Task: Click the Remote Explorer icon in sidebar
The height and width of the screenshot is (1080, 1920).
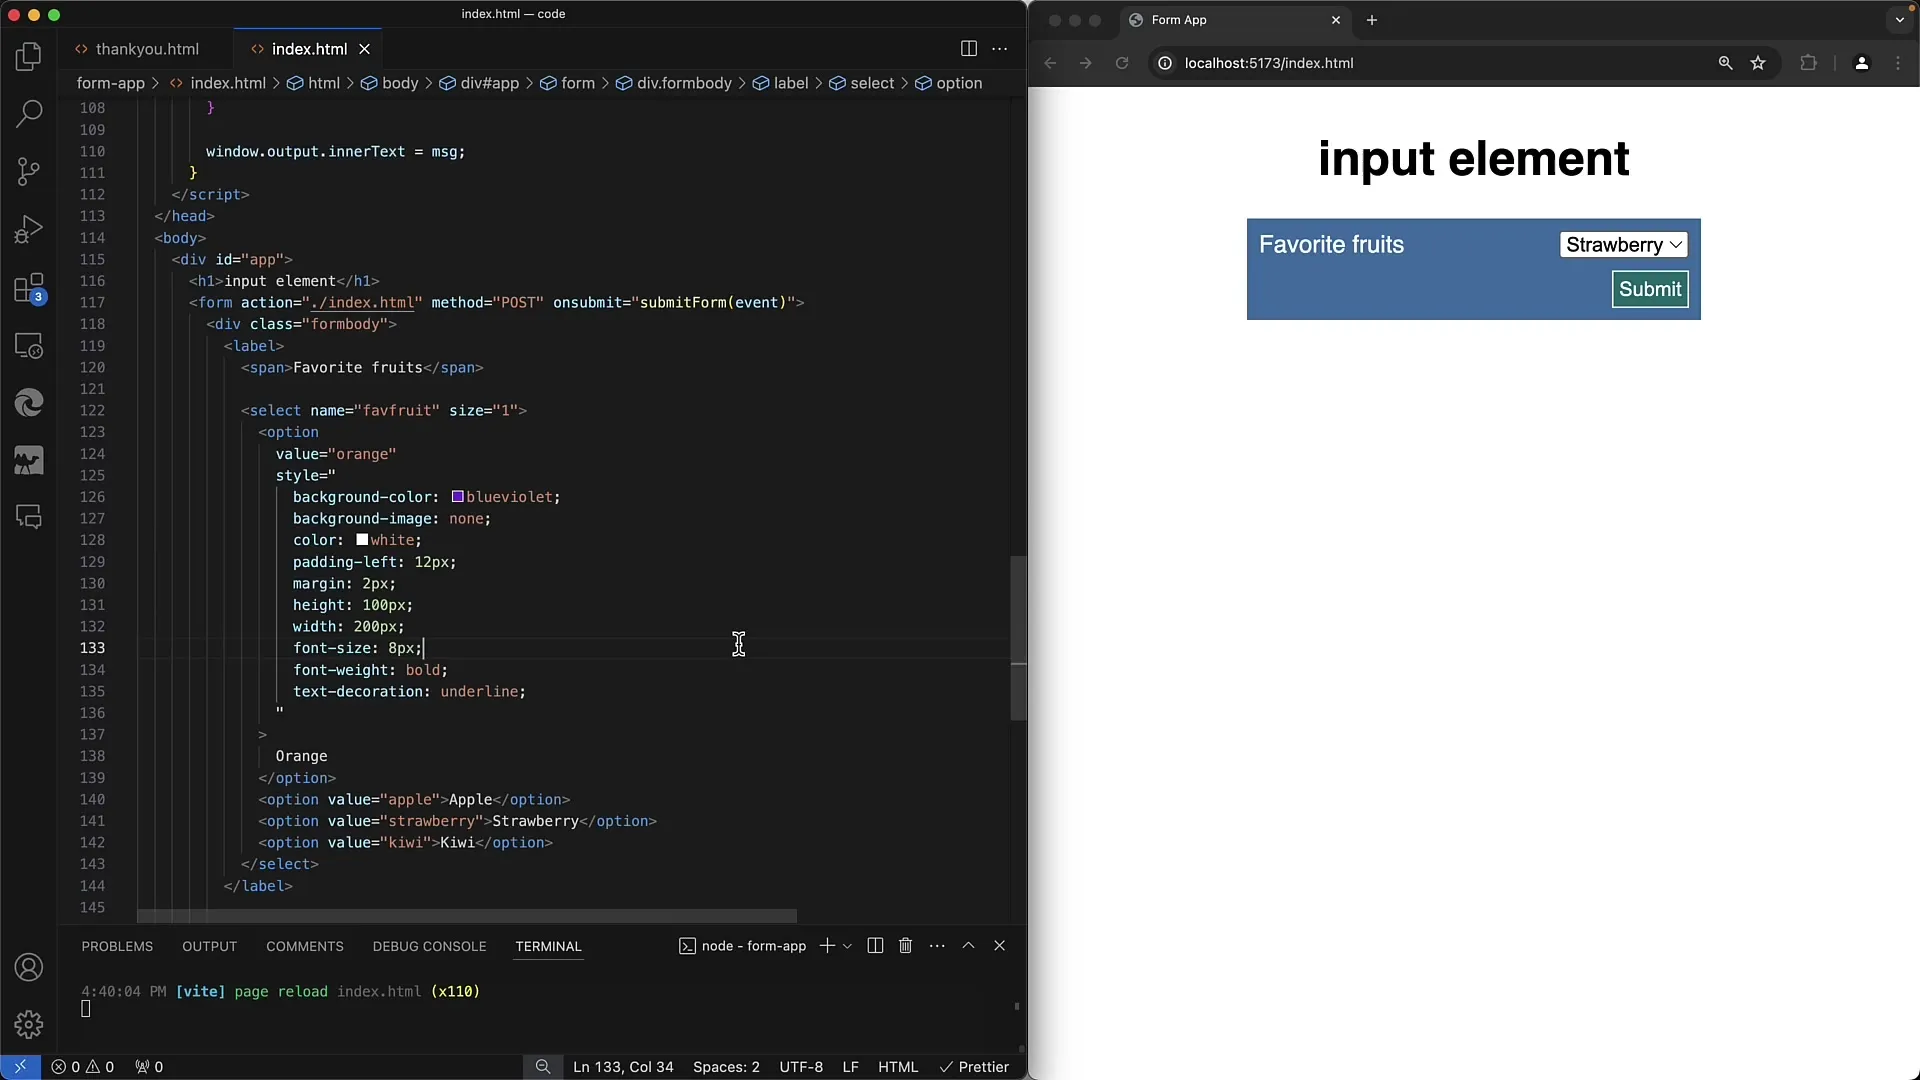Action: tap(29, 345)
